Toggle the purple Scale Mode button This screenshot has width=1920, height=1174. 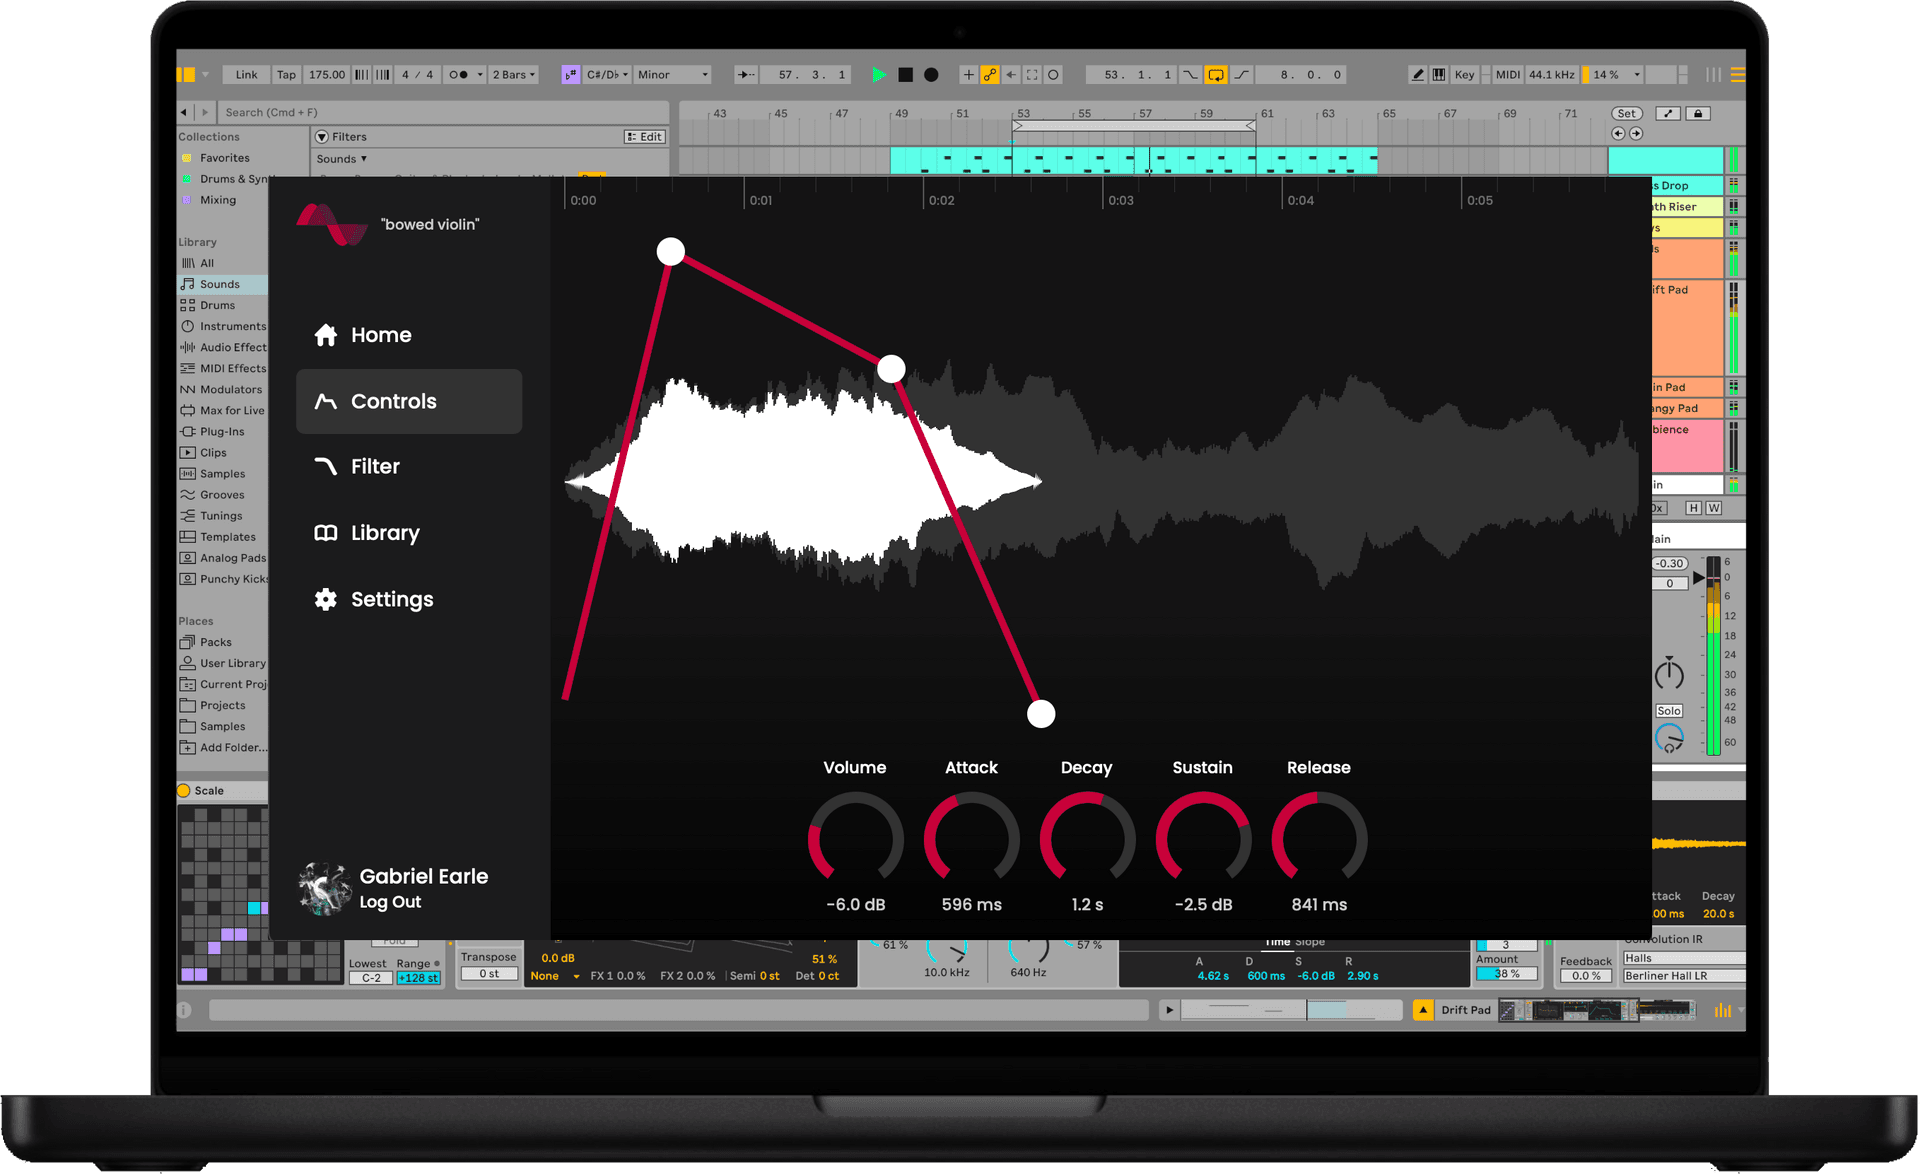[570, 75]
